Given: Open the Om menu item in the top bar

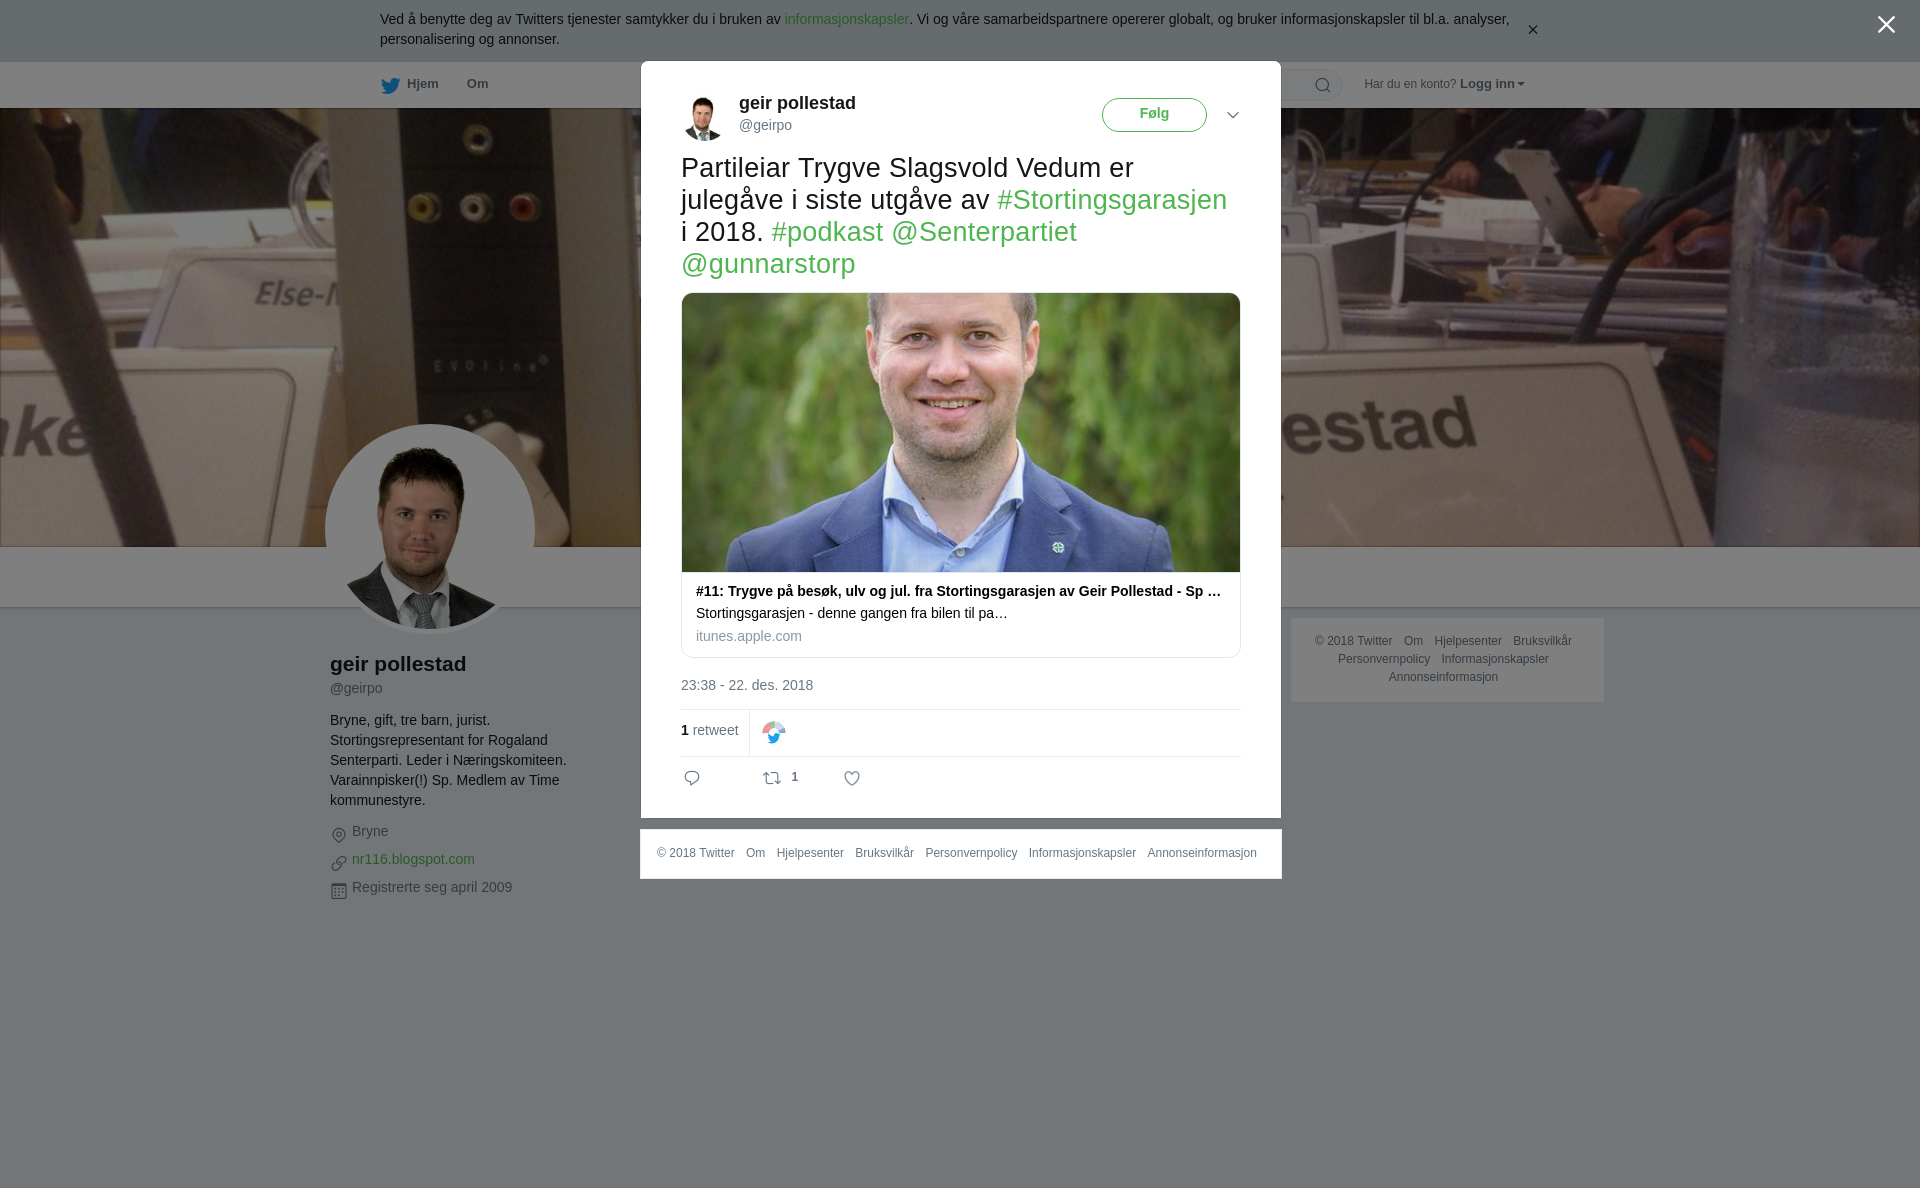Looking at the screenshot, I should tap(478, 84).
